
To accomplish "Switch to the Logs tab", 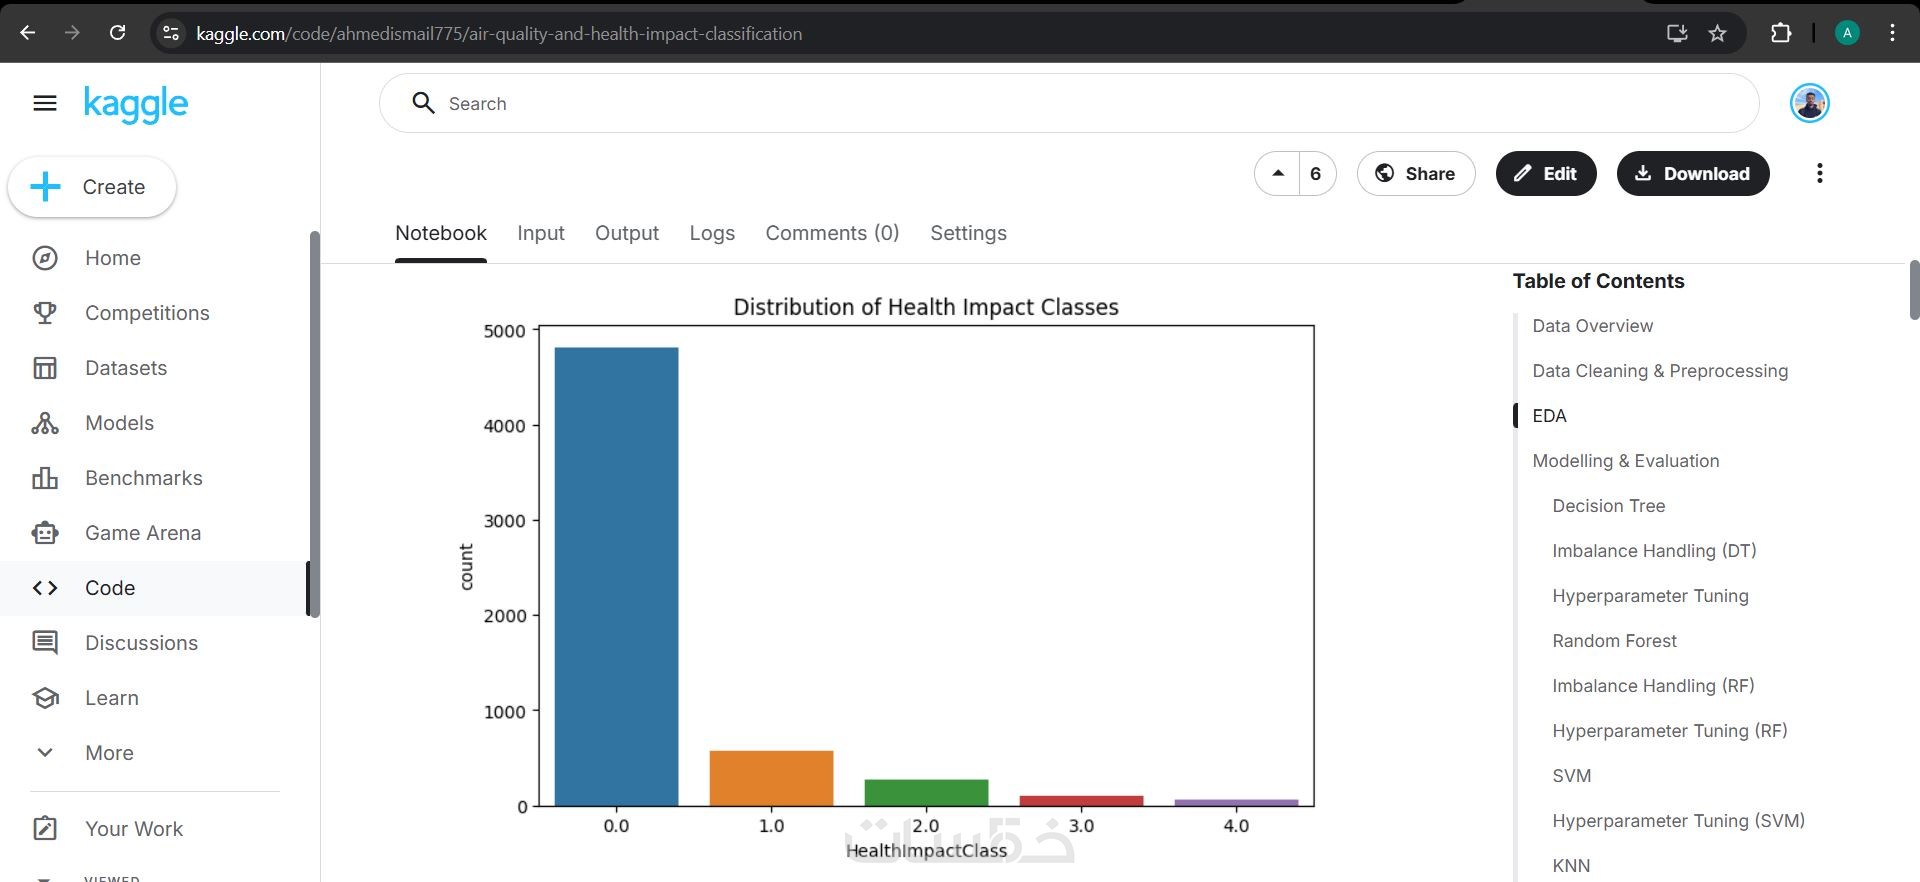I will click(x=712, y=233).
